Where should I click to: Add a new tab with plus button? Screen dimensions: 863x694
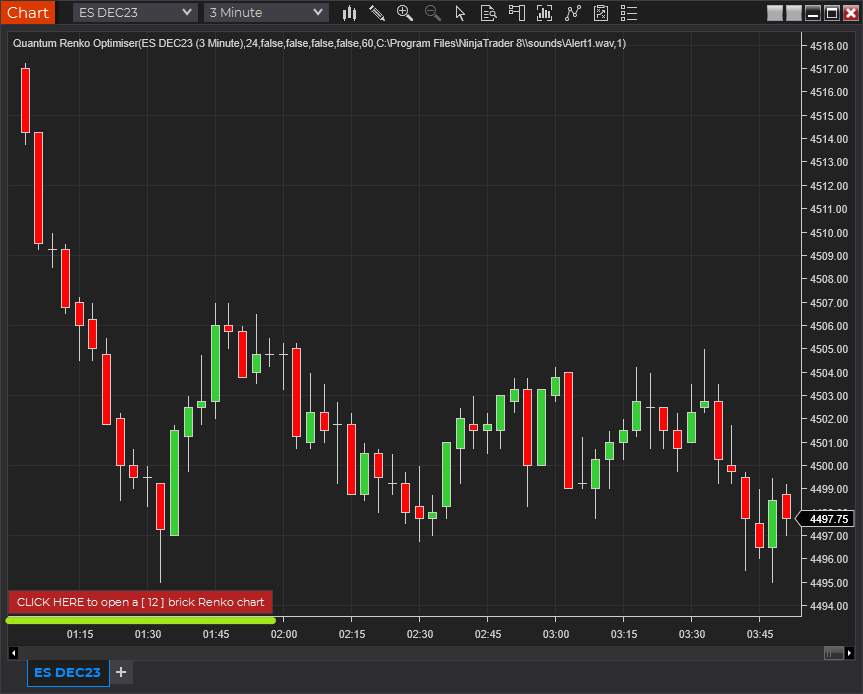pyautogui.click(x=121, y=672)
